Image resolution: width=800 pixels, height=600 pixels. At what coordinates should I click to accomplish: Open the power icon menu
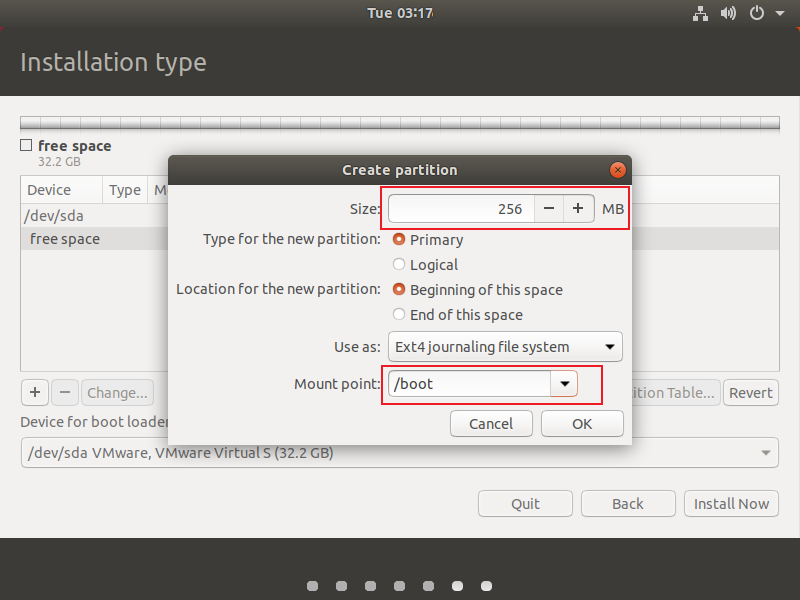(757, 13)
